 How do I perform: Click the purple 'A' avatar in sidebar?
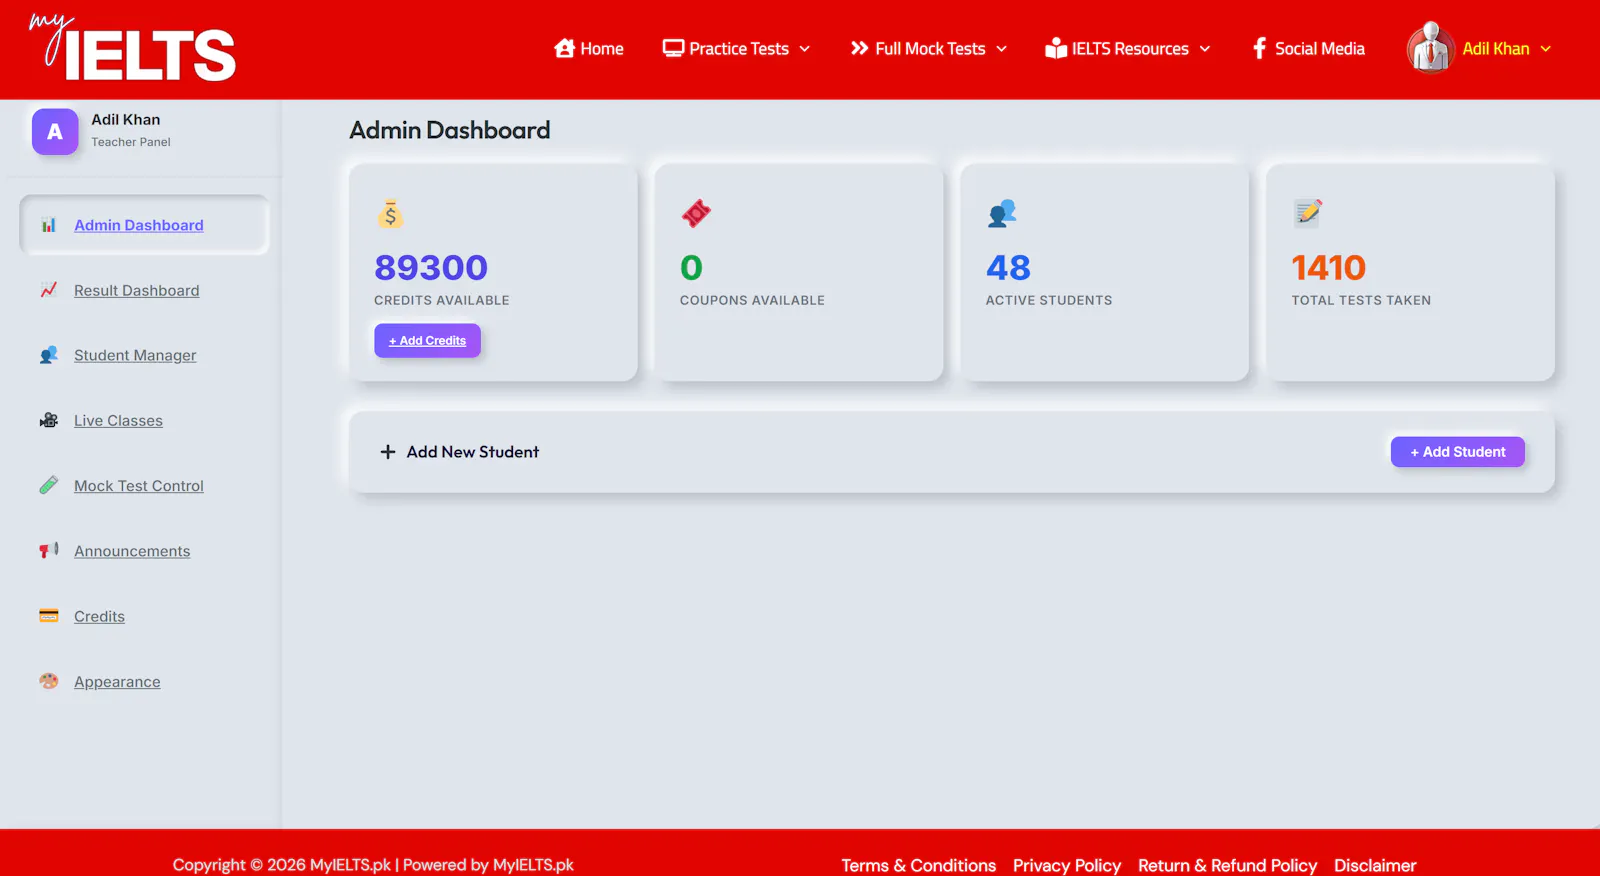pyautogui.click(x=55, y=132)
